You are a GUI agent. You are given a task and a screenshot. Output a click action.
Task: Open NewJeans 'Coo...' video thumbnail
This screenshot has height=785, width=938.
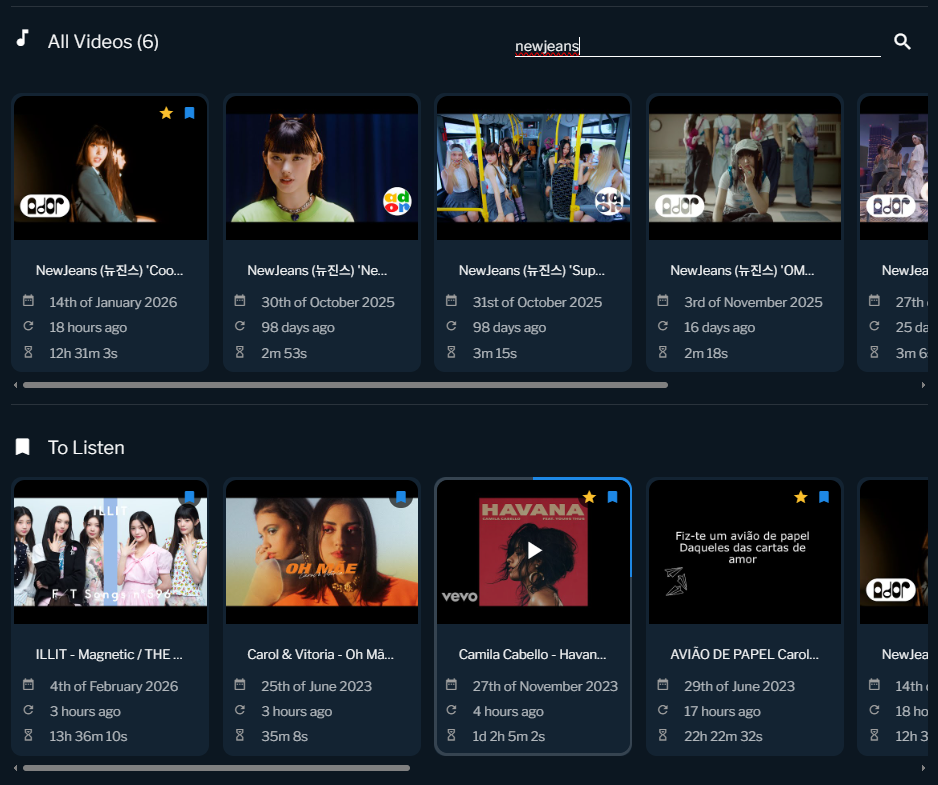point(111,168)
